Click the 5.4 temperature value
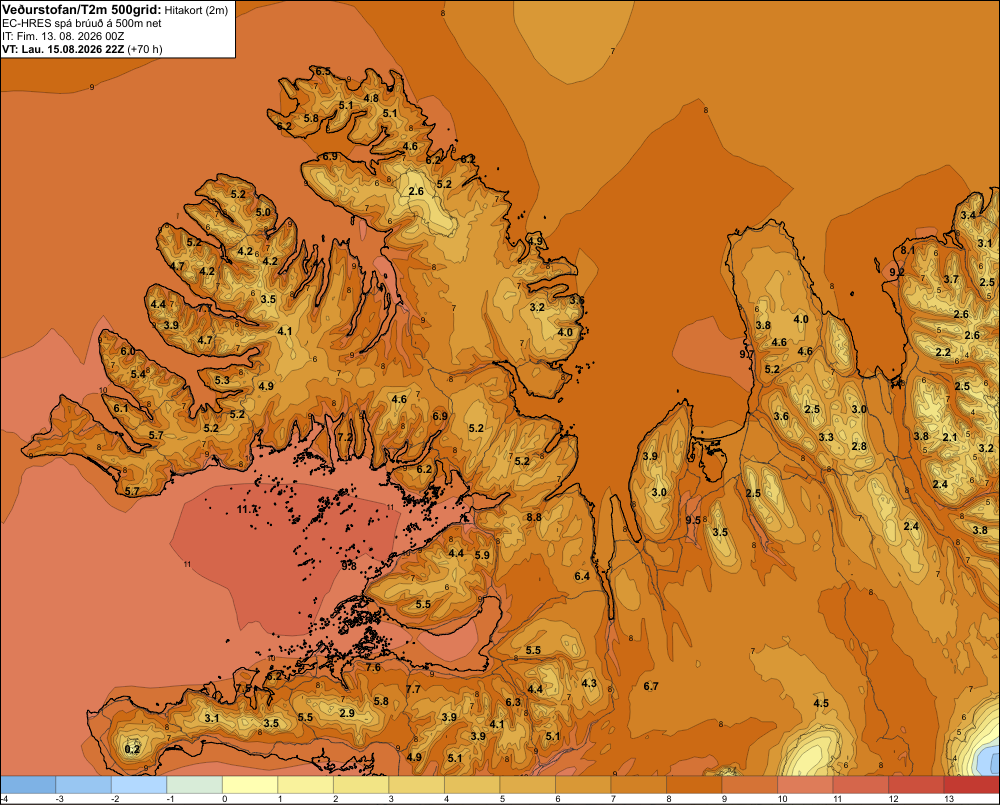Screen dimensions: 1000x805 click(x=138, y=374)
